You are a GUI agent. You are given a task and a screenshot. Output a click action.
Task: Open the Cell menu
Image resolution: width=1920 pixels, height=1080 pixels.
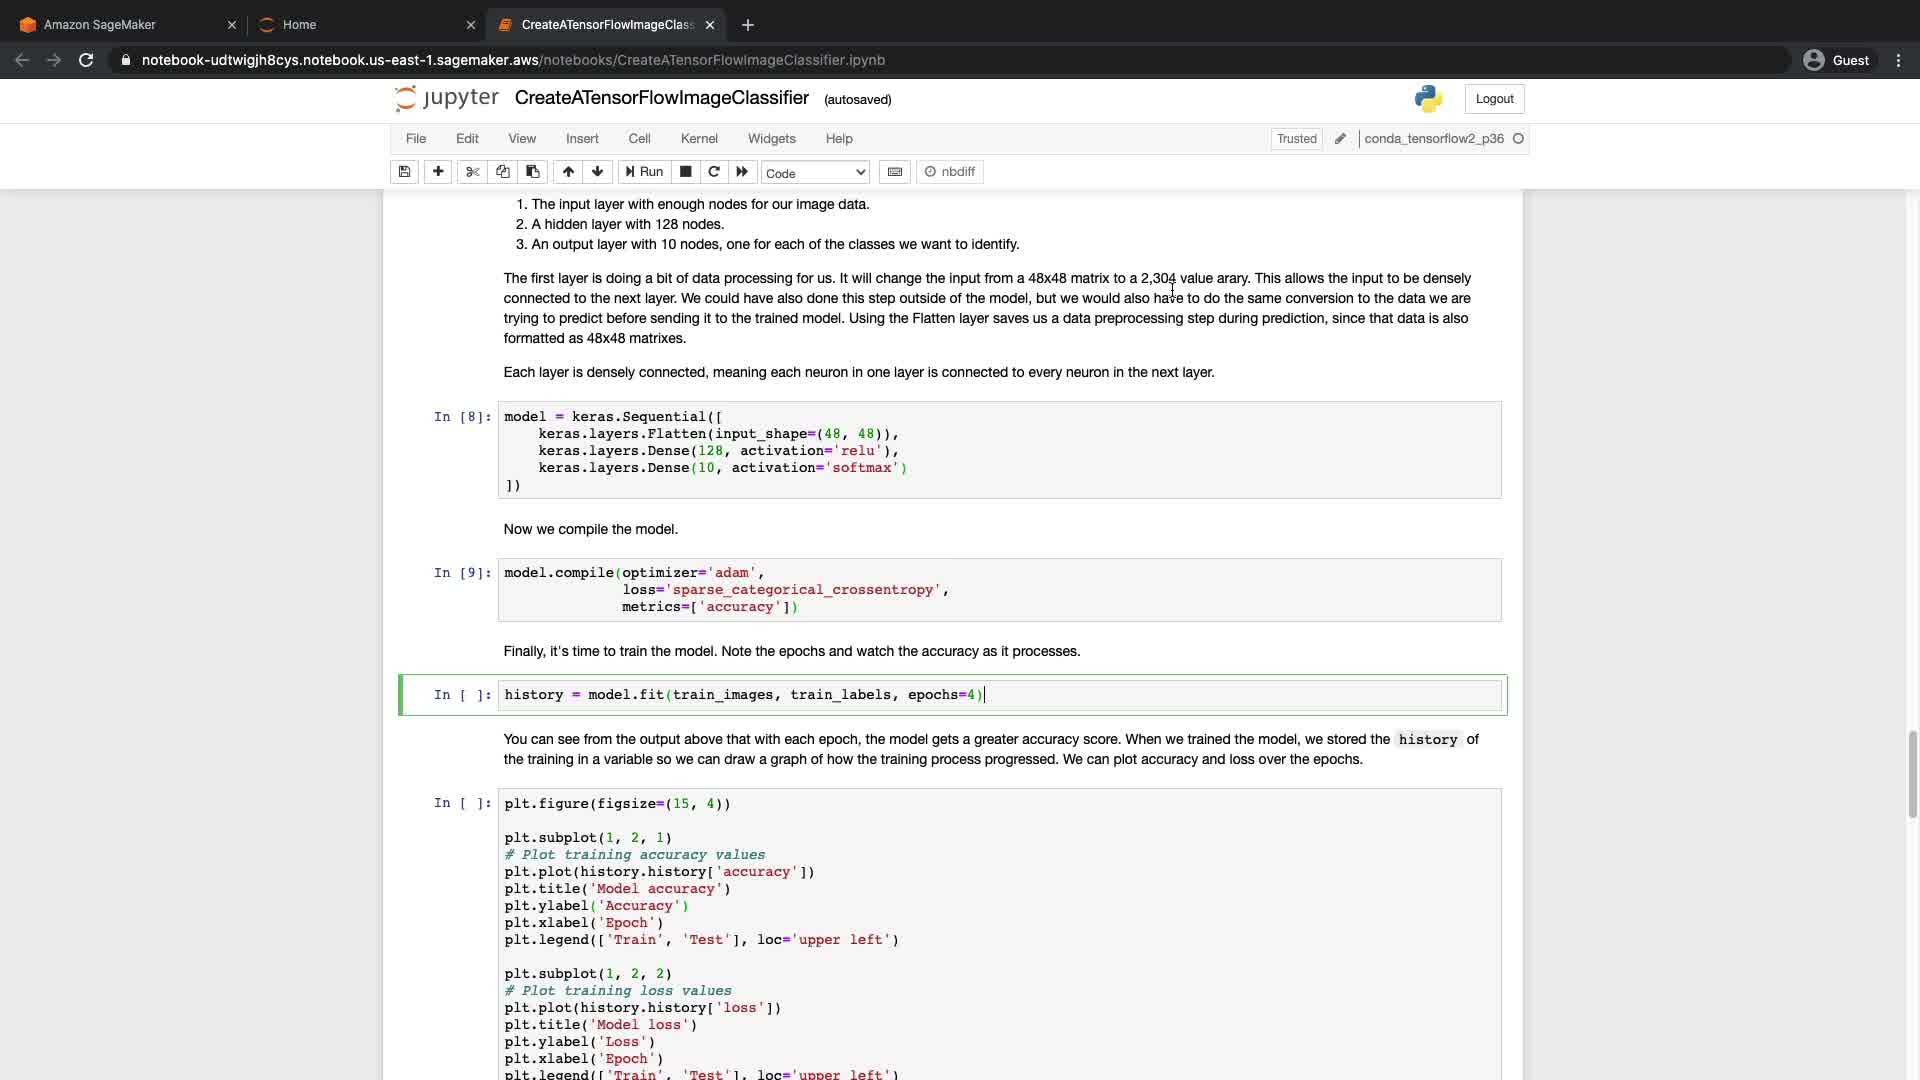tap(639, 139)
